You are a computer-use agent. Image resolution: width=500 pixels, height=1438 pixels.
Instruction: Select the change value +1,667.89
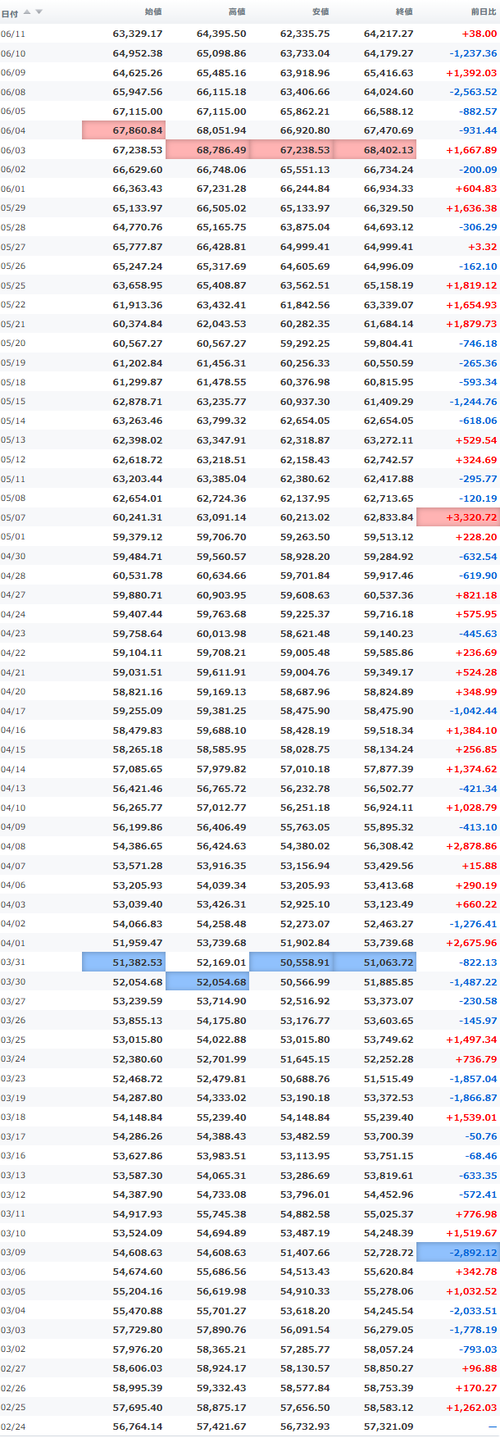[472, 149]
